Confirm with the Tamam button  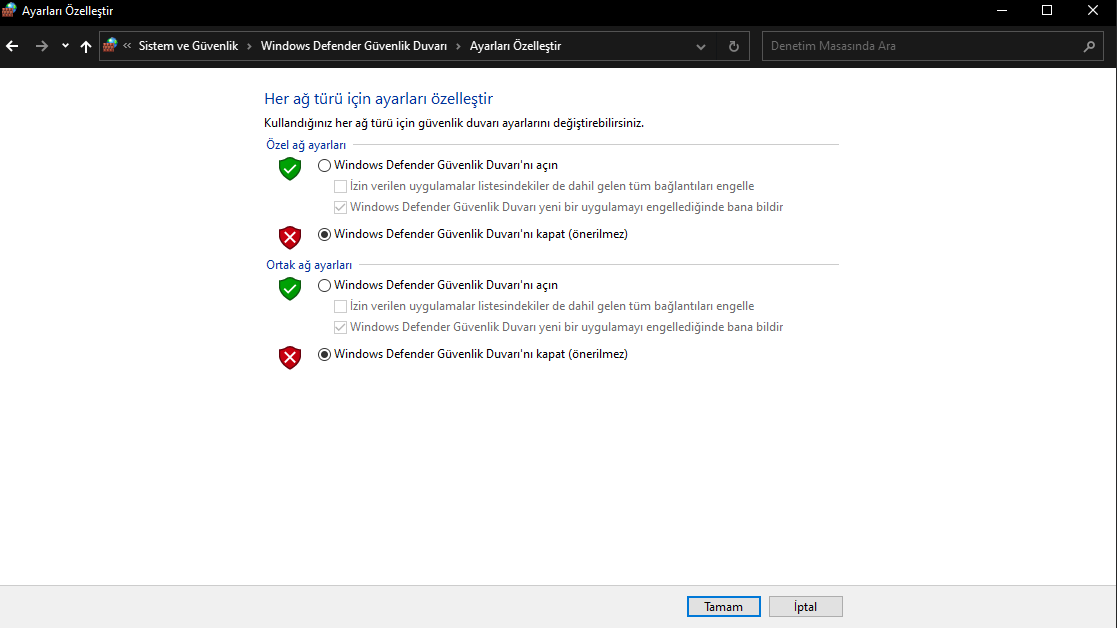tap(724, 607)
